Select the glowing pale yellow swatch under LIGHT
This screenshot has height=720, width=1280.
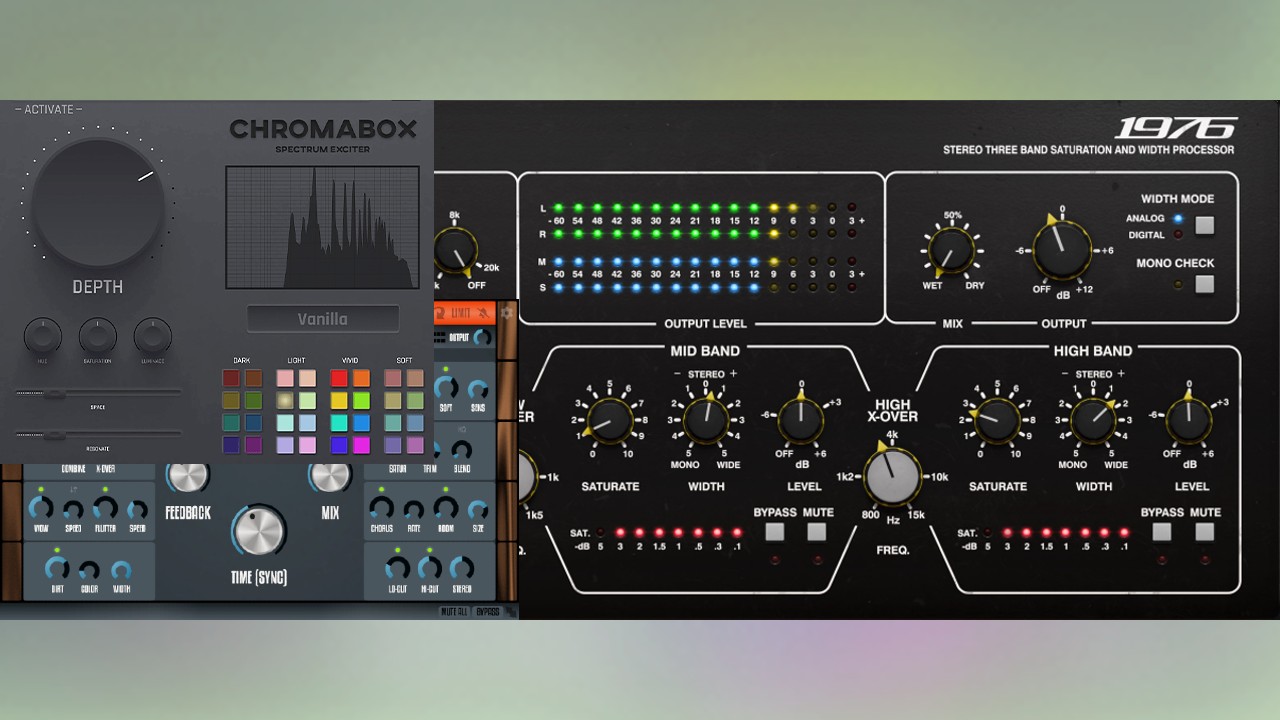pos(285,401)
